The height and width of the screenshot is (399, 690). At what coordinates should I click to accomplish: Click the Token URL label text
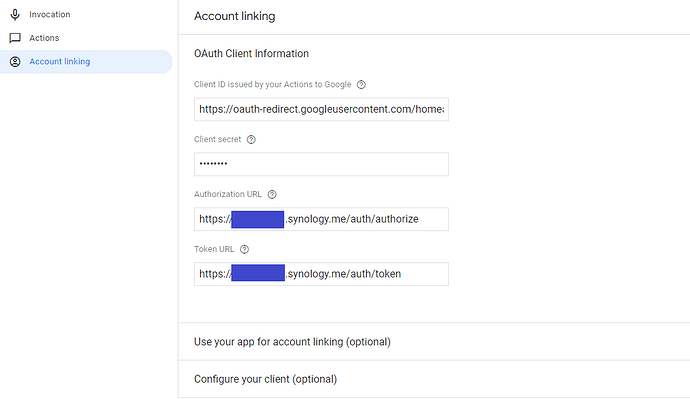click(214, 249)
